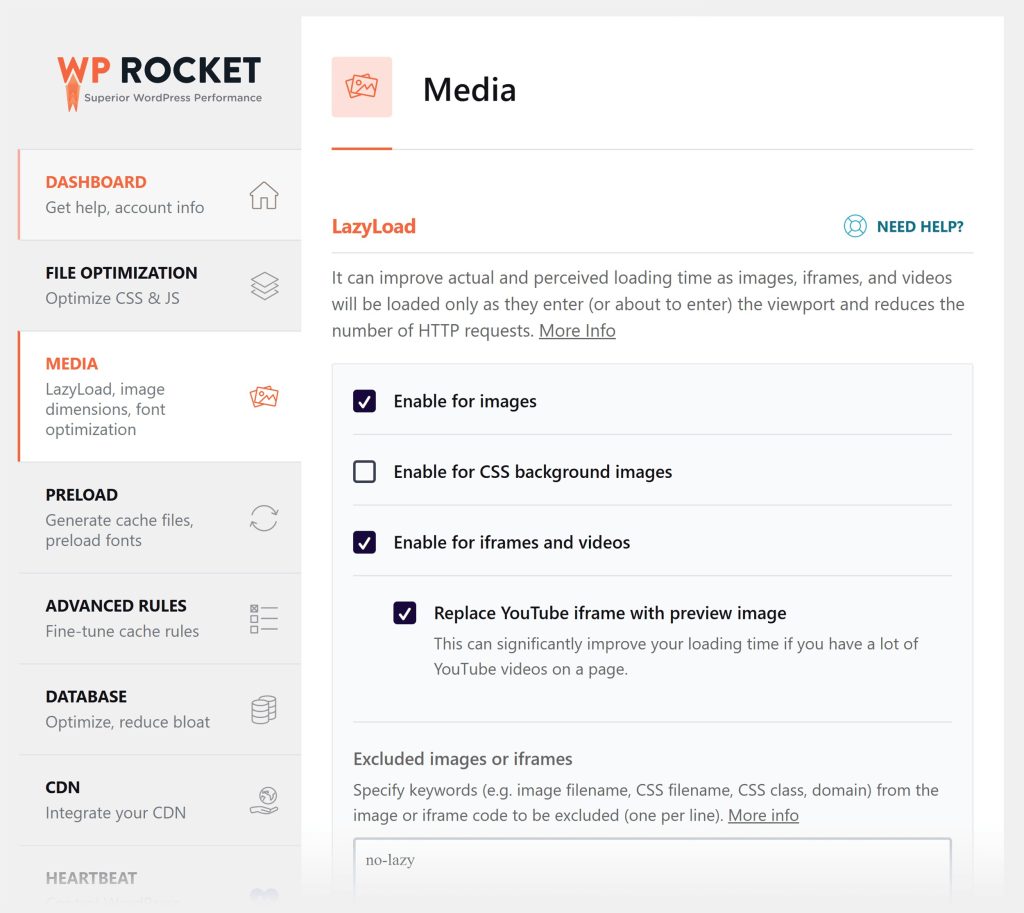Image resolution: width=1024 pixels, height=913 pixels.
Task: Open the LazyLoad More Info link
Action: pyautogui.click(x=577, y=330)
